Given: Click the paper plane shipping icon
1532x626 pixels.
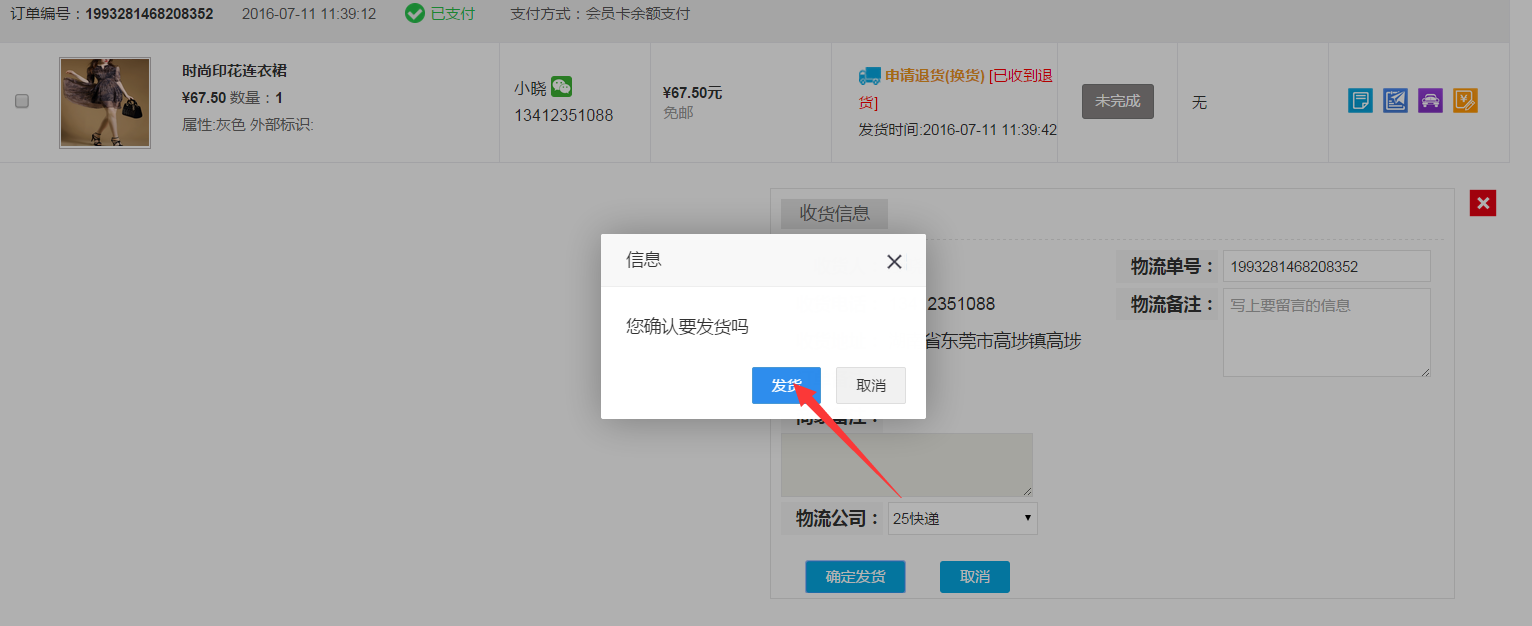Looking at the screenshot, I should (1395, 101).
